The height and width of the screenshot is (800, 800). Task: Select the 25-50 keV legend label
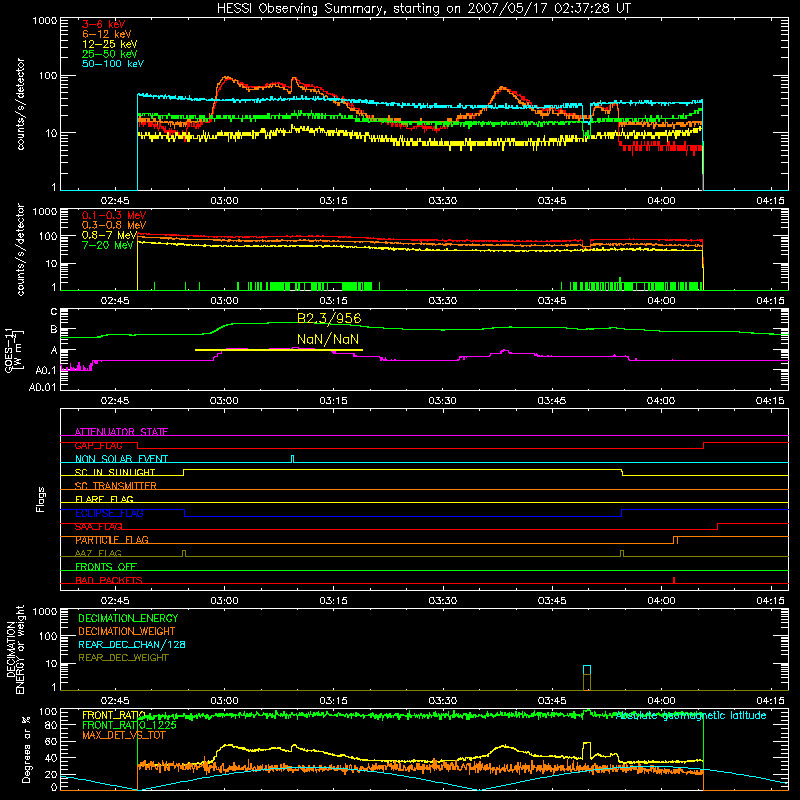[109, 54]
